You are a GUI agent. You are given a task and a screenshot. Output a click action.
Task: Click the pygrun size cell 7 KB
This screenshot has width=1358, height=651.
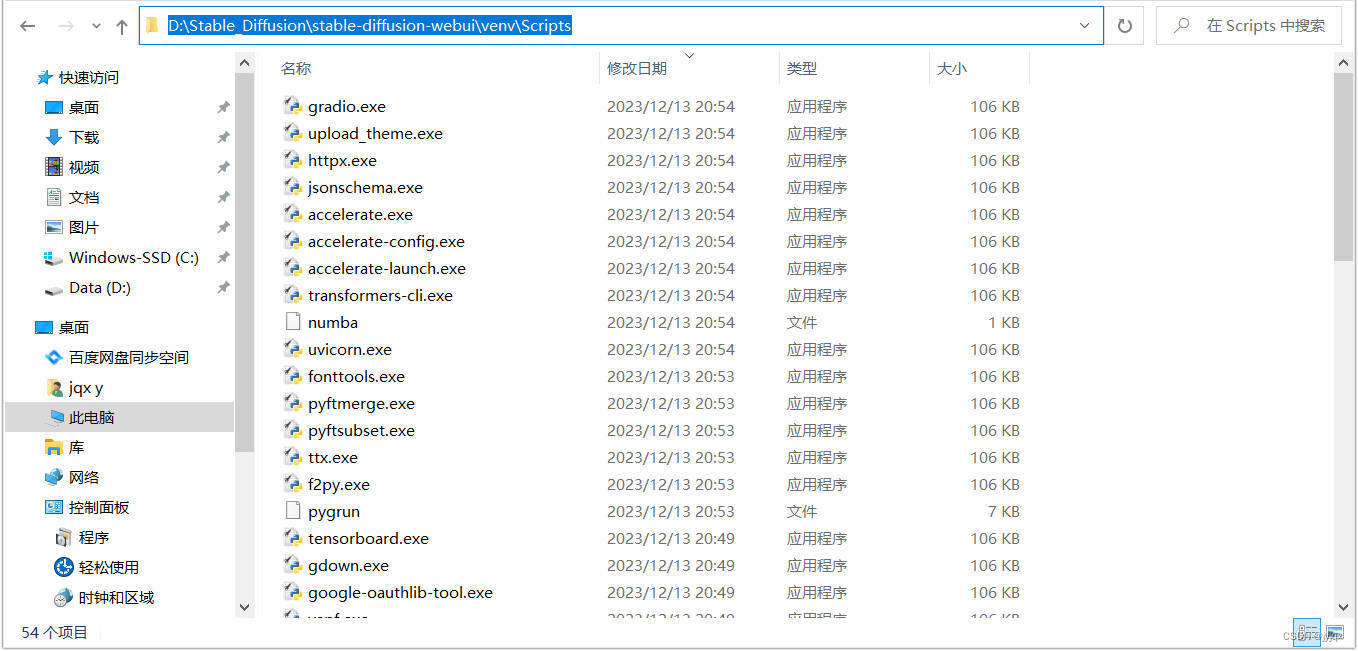(1003, 511)
